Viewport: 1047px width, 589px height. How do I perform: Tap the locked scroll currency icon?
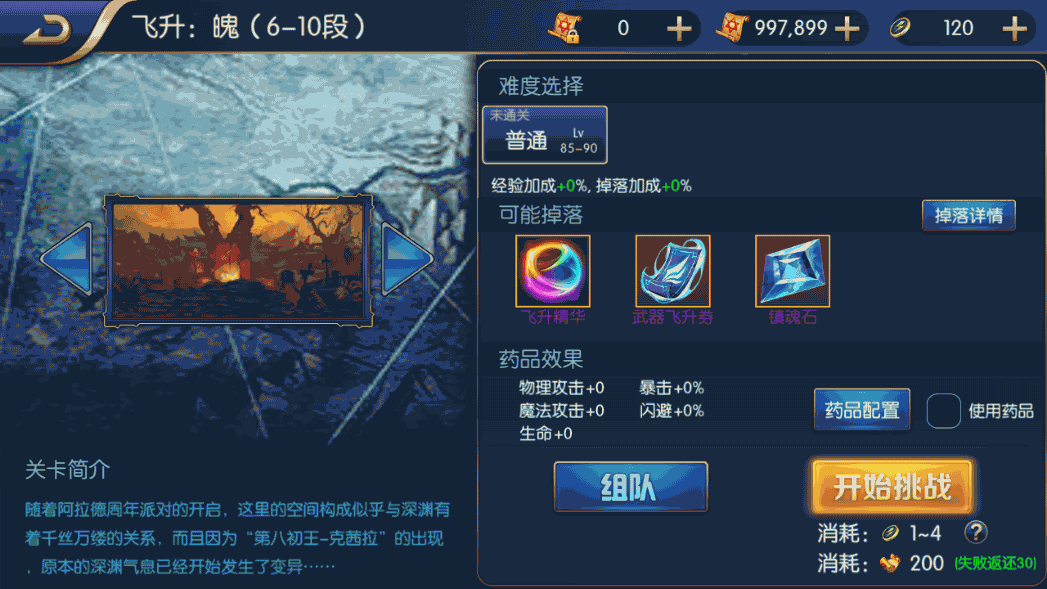[x=565, y=28]
